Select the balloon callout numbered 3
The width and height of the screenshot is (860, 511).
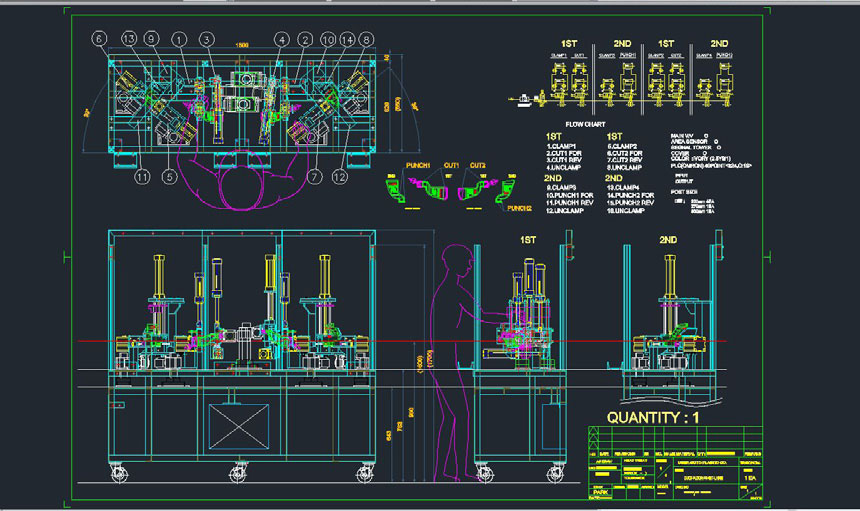coord(206,39)
